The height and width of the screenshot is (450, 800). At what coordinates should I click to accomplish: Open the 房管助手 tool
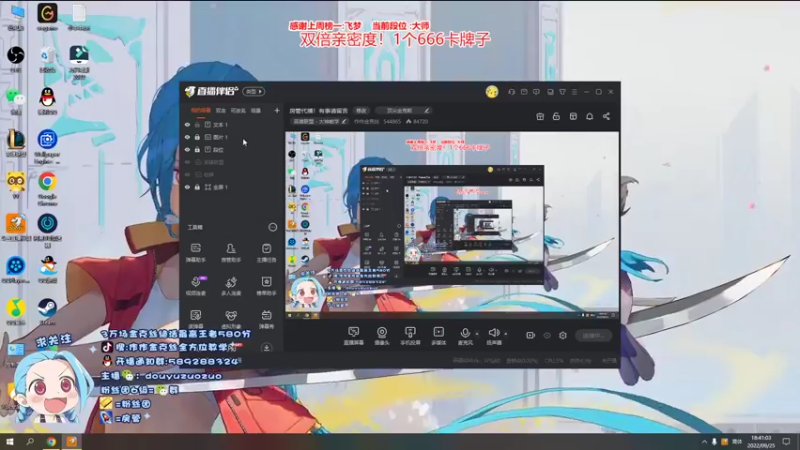pyautogui.click(x=231, y=253)
